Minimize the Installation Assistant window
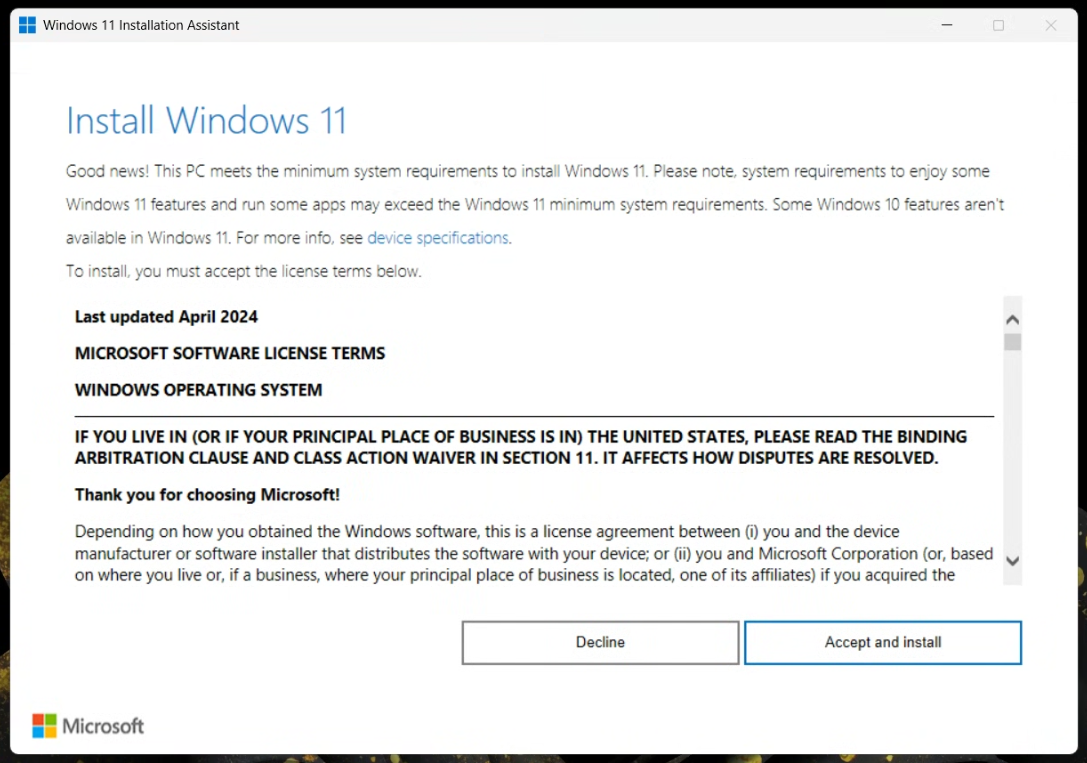This screenshot has height=763, width=1087. coord(945,25)
